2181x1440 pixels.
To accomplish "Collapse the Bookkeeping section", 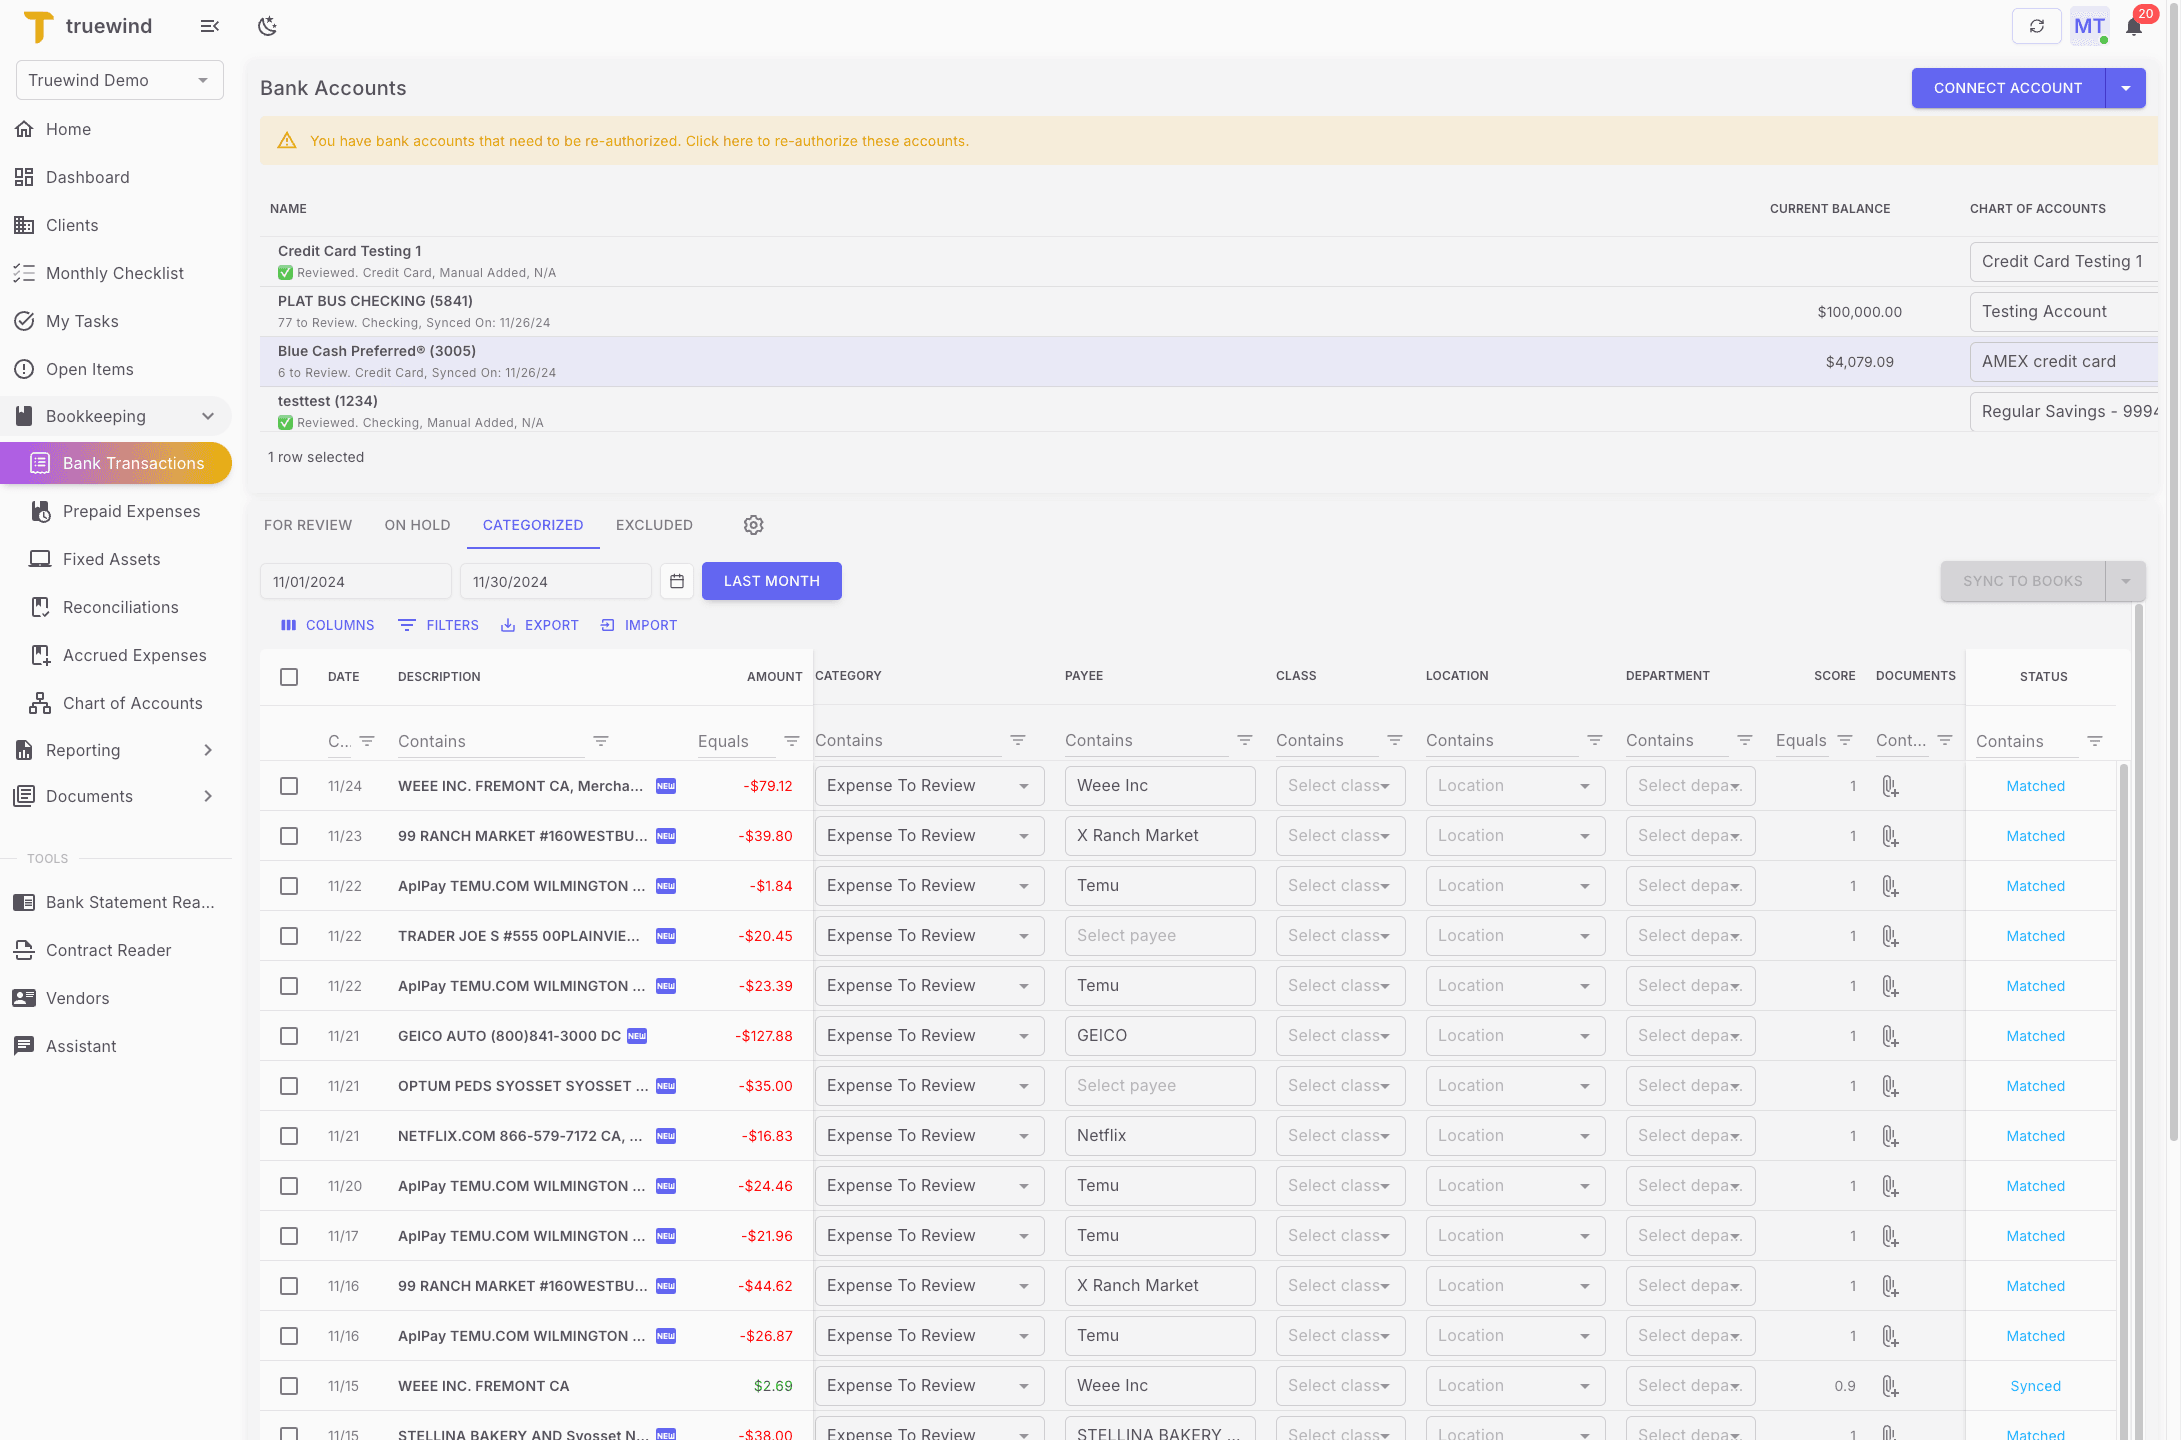I will coord(208,416).
